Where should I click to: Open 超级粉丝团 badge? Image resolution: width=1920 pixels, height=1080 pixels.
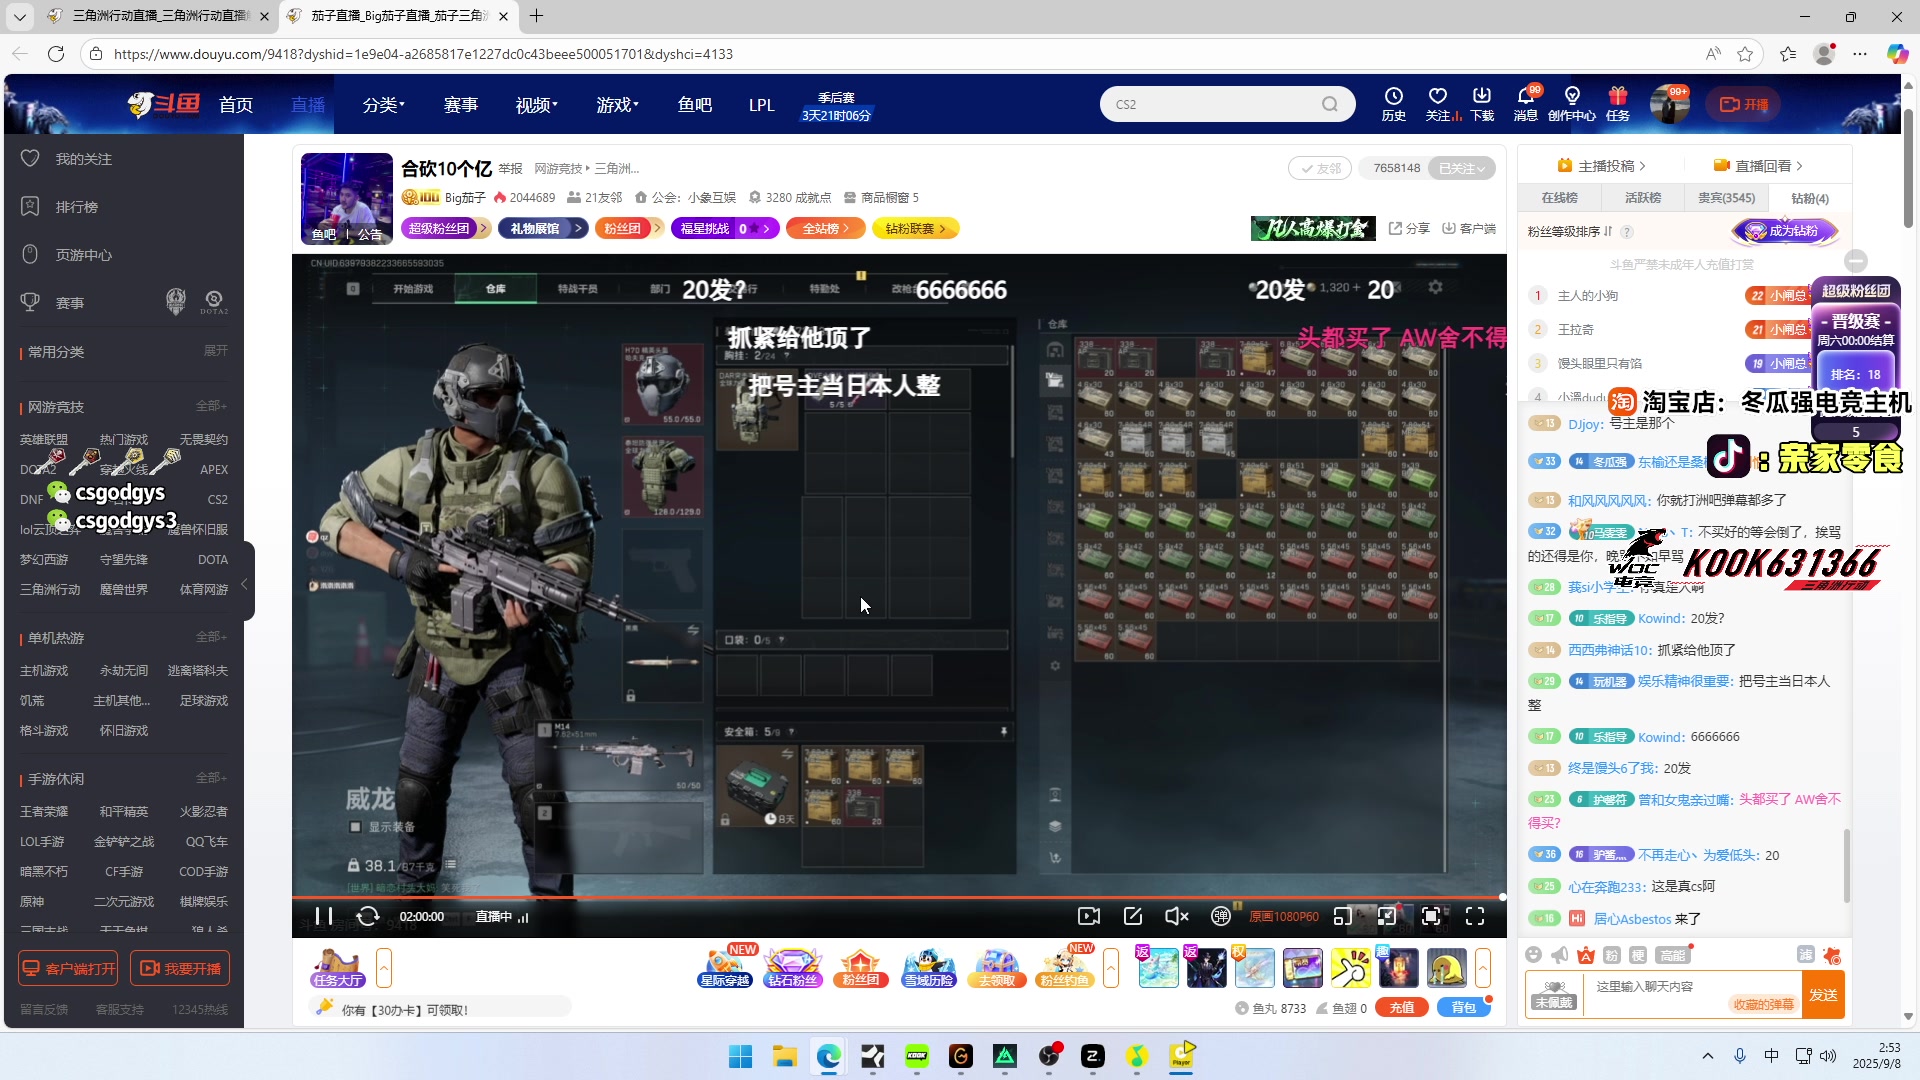tap(446, 229)
